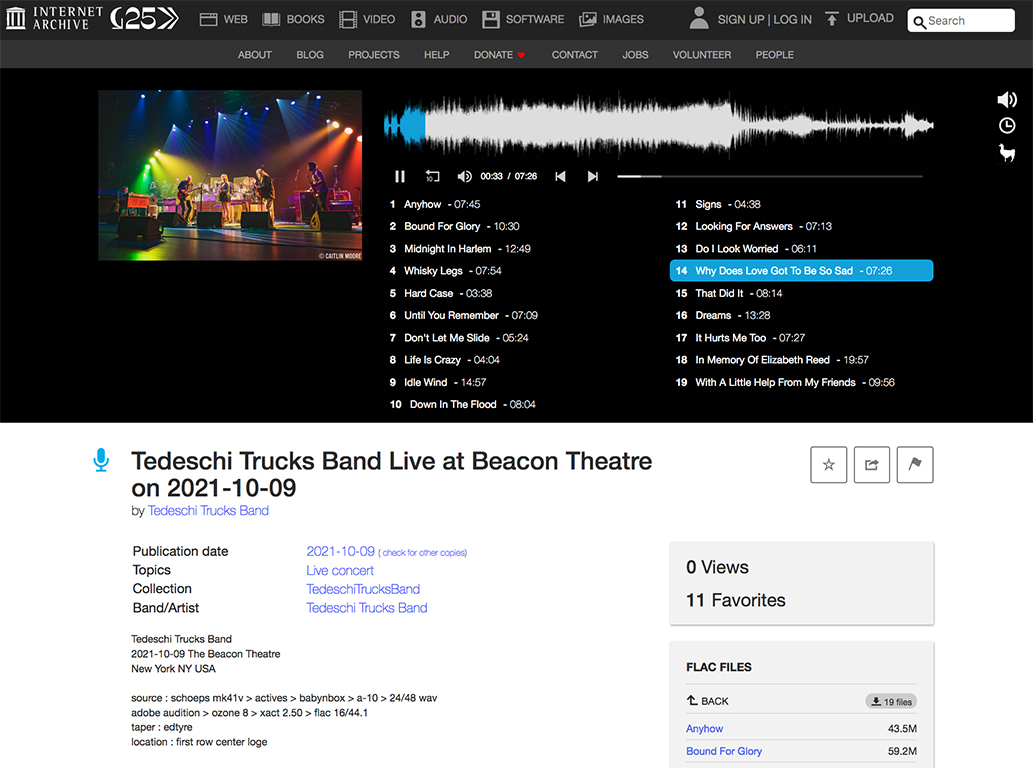The width and height of the screenshot is (1033, 768).
Task: Open the About page
Action: pyautogui.click(x=254, y=55)
